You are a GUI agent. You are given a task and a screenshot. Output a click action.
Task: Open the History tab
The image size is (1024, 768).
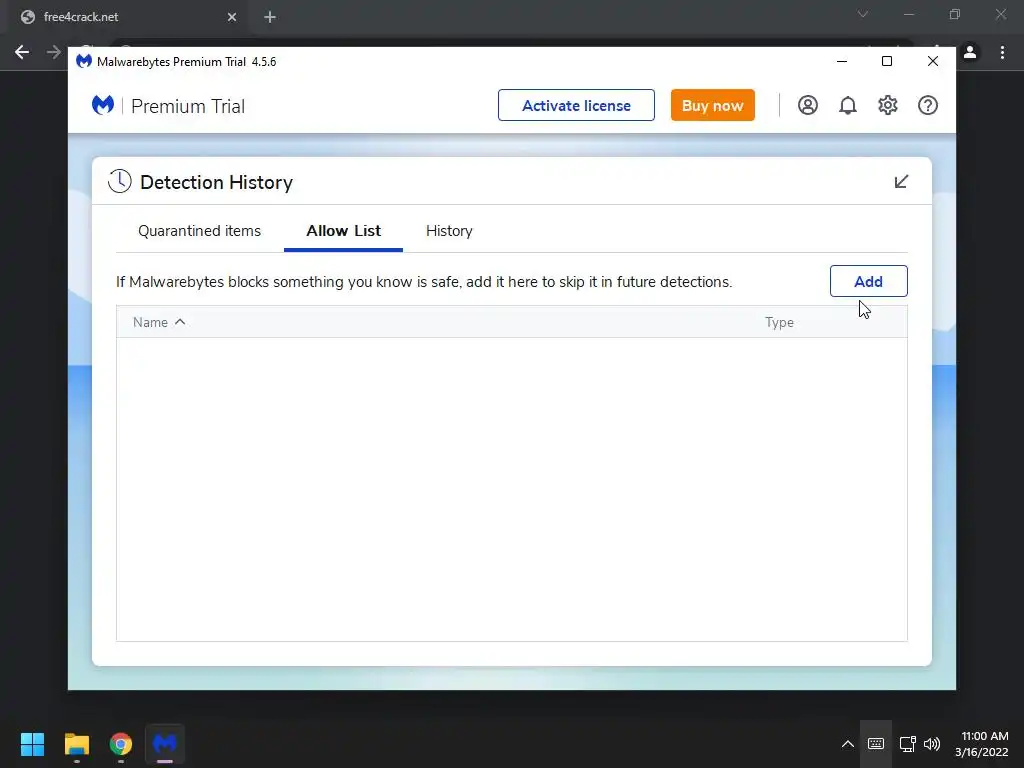coord(449,231)
